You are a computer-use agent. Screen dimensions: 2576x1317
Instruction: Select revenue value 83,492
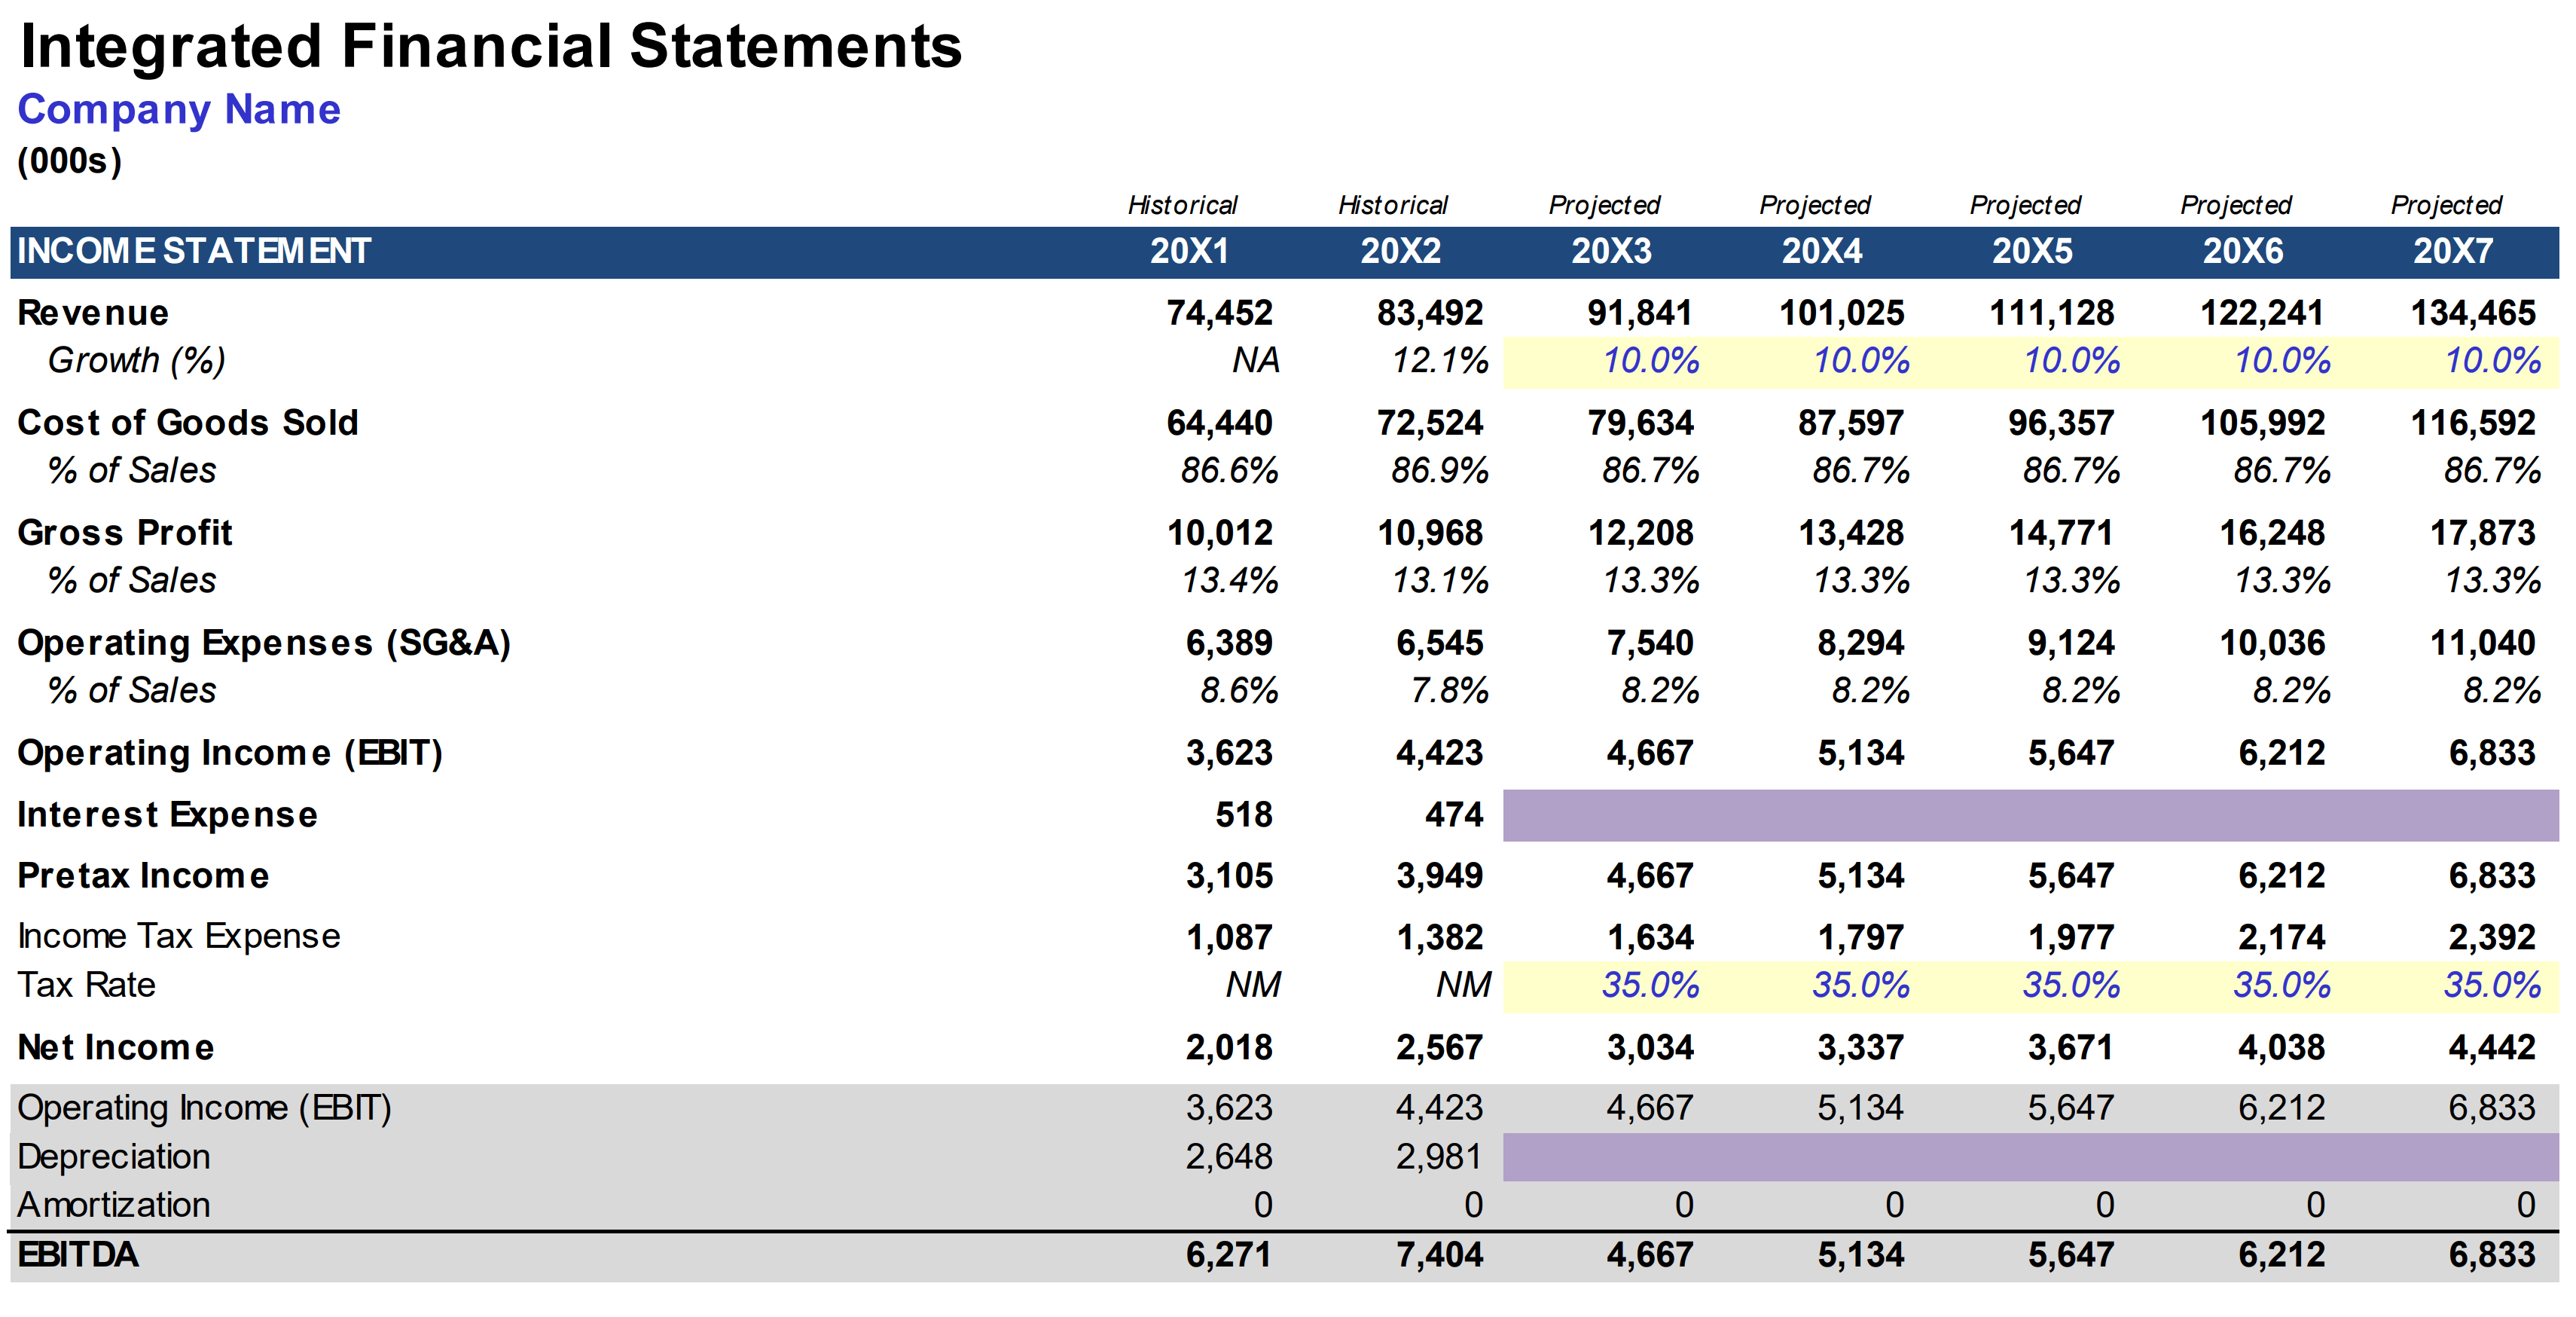tap(1430, 313)
